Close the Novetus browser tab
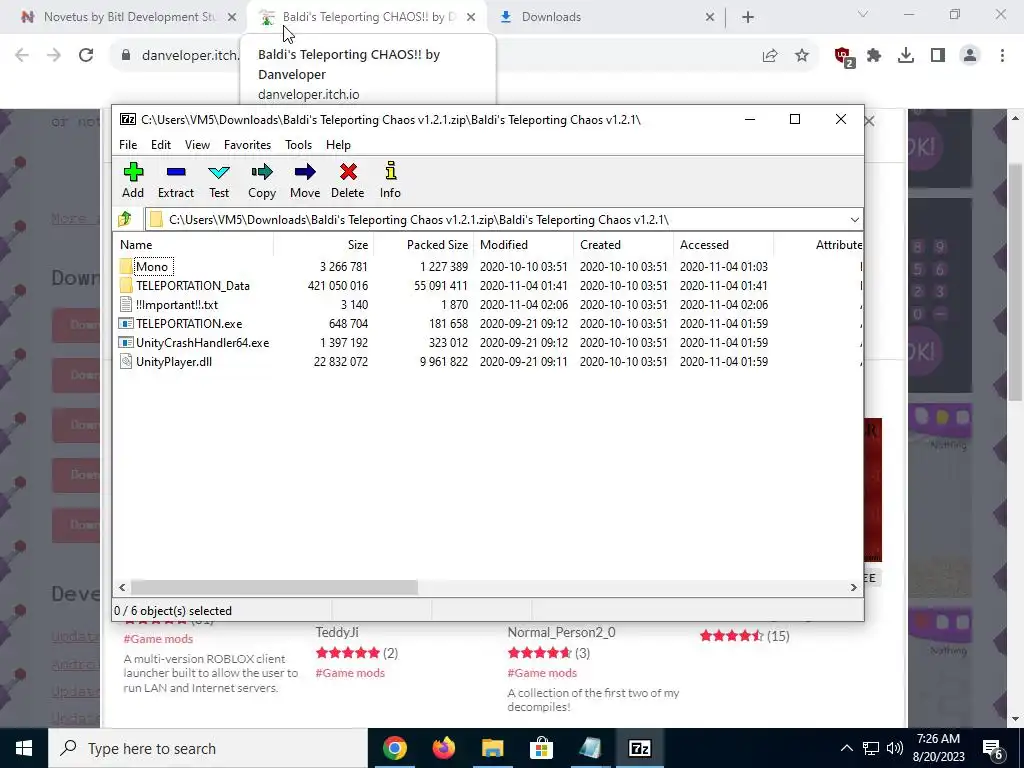 pyautogui.click(x=232, y=17)
